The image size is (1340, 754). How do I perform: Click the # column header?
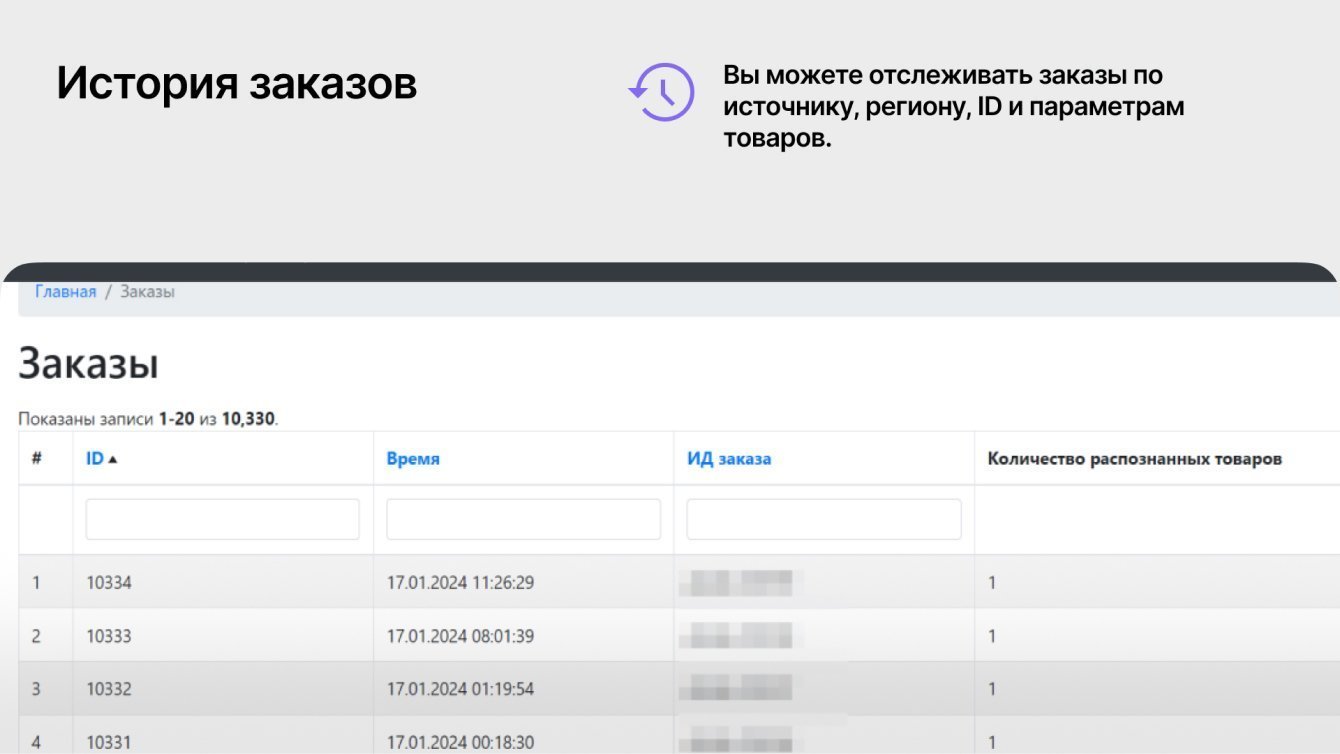coord(36,458)
